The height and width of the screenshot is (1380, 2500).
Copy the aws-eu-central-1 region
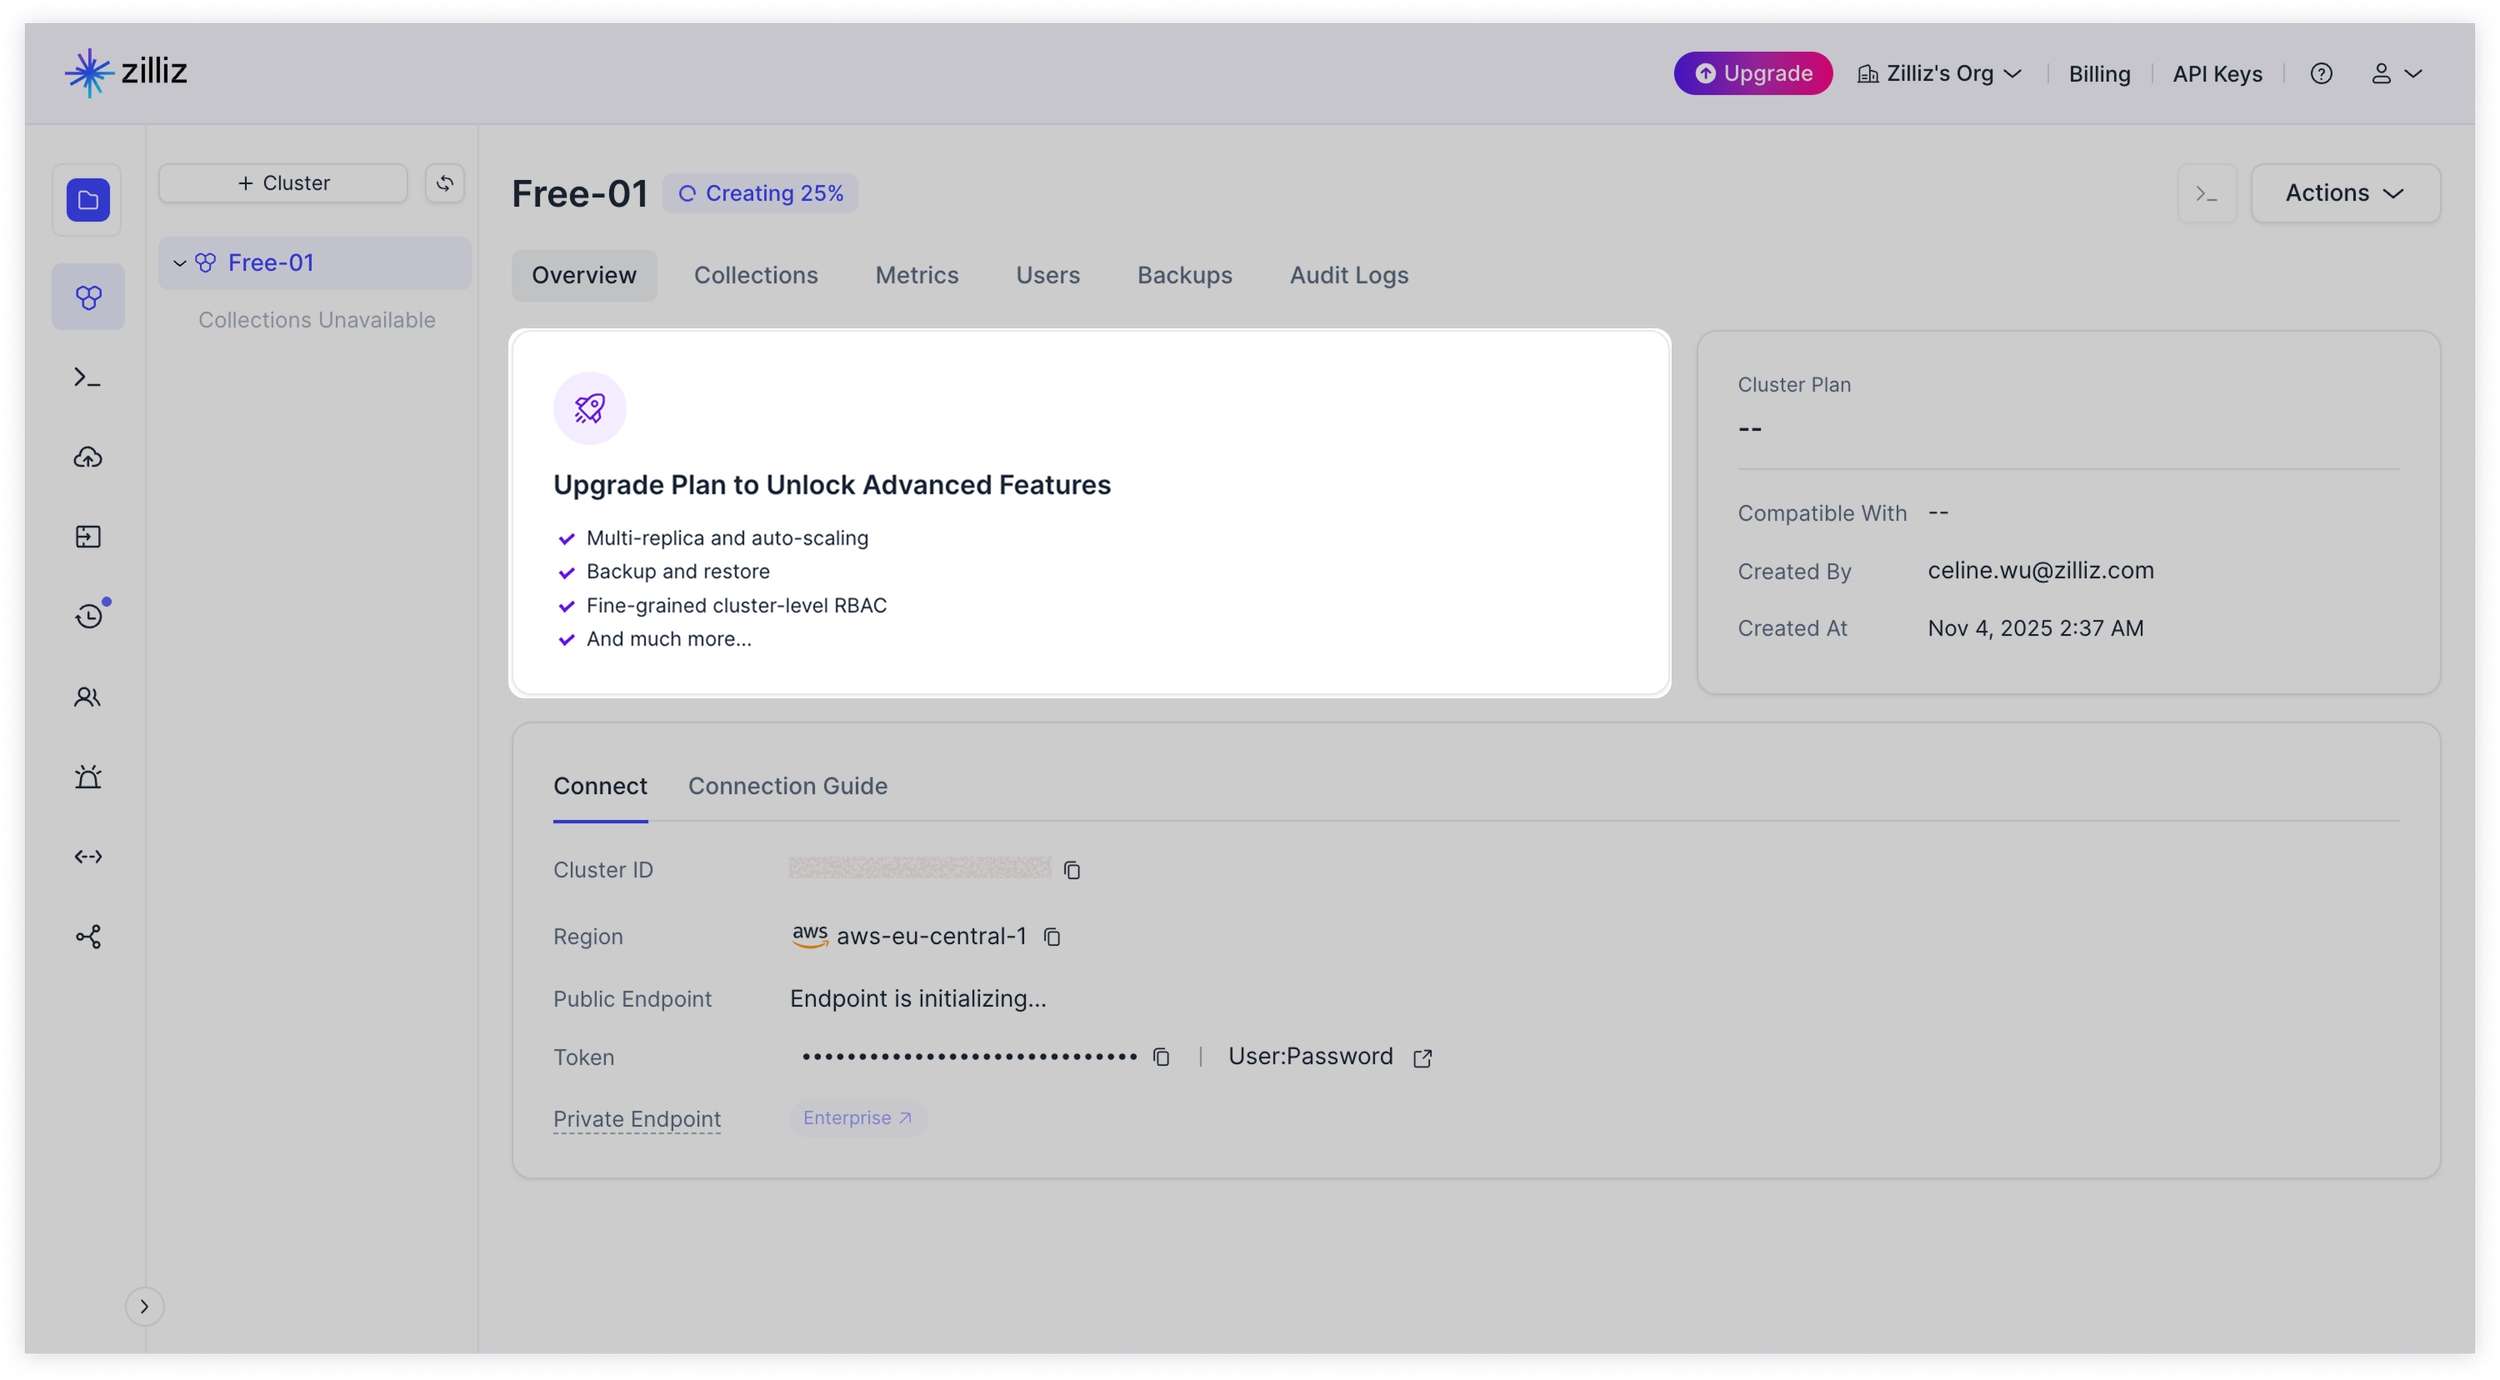point(1052,937)
